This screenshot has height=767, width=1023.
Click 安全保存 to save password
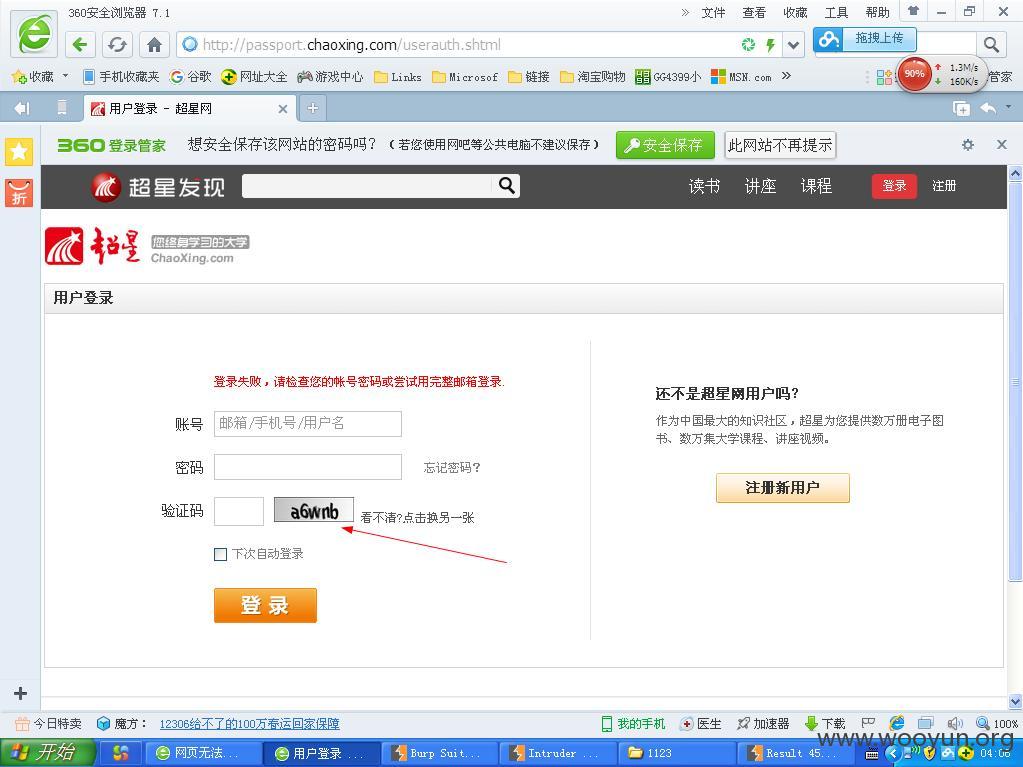click(665, 145)
